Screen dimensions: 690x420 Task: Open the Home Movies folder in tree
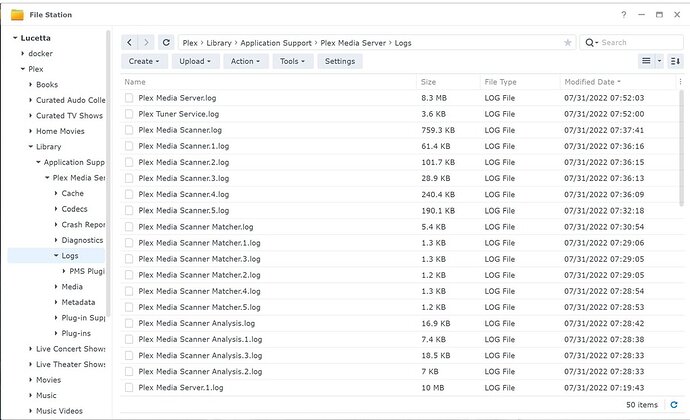[60, 131]
